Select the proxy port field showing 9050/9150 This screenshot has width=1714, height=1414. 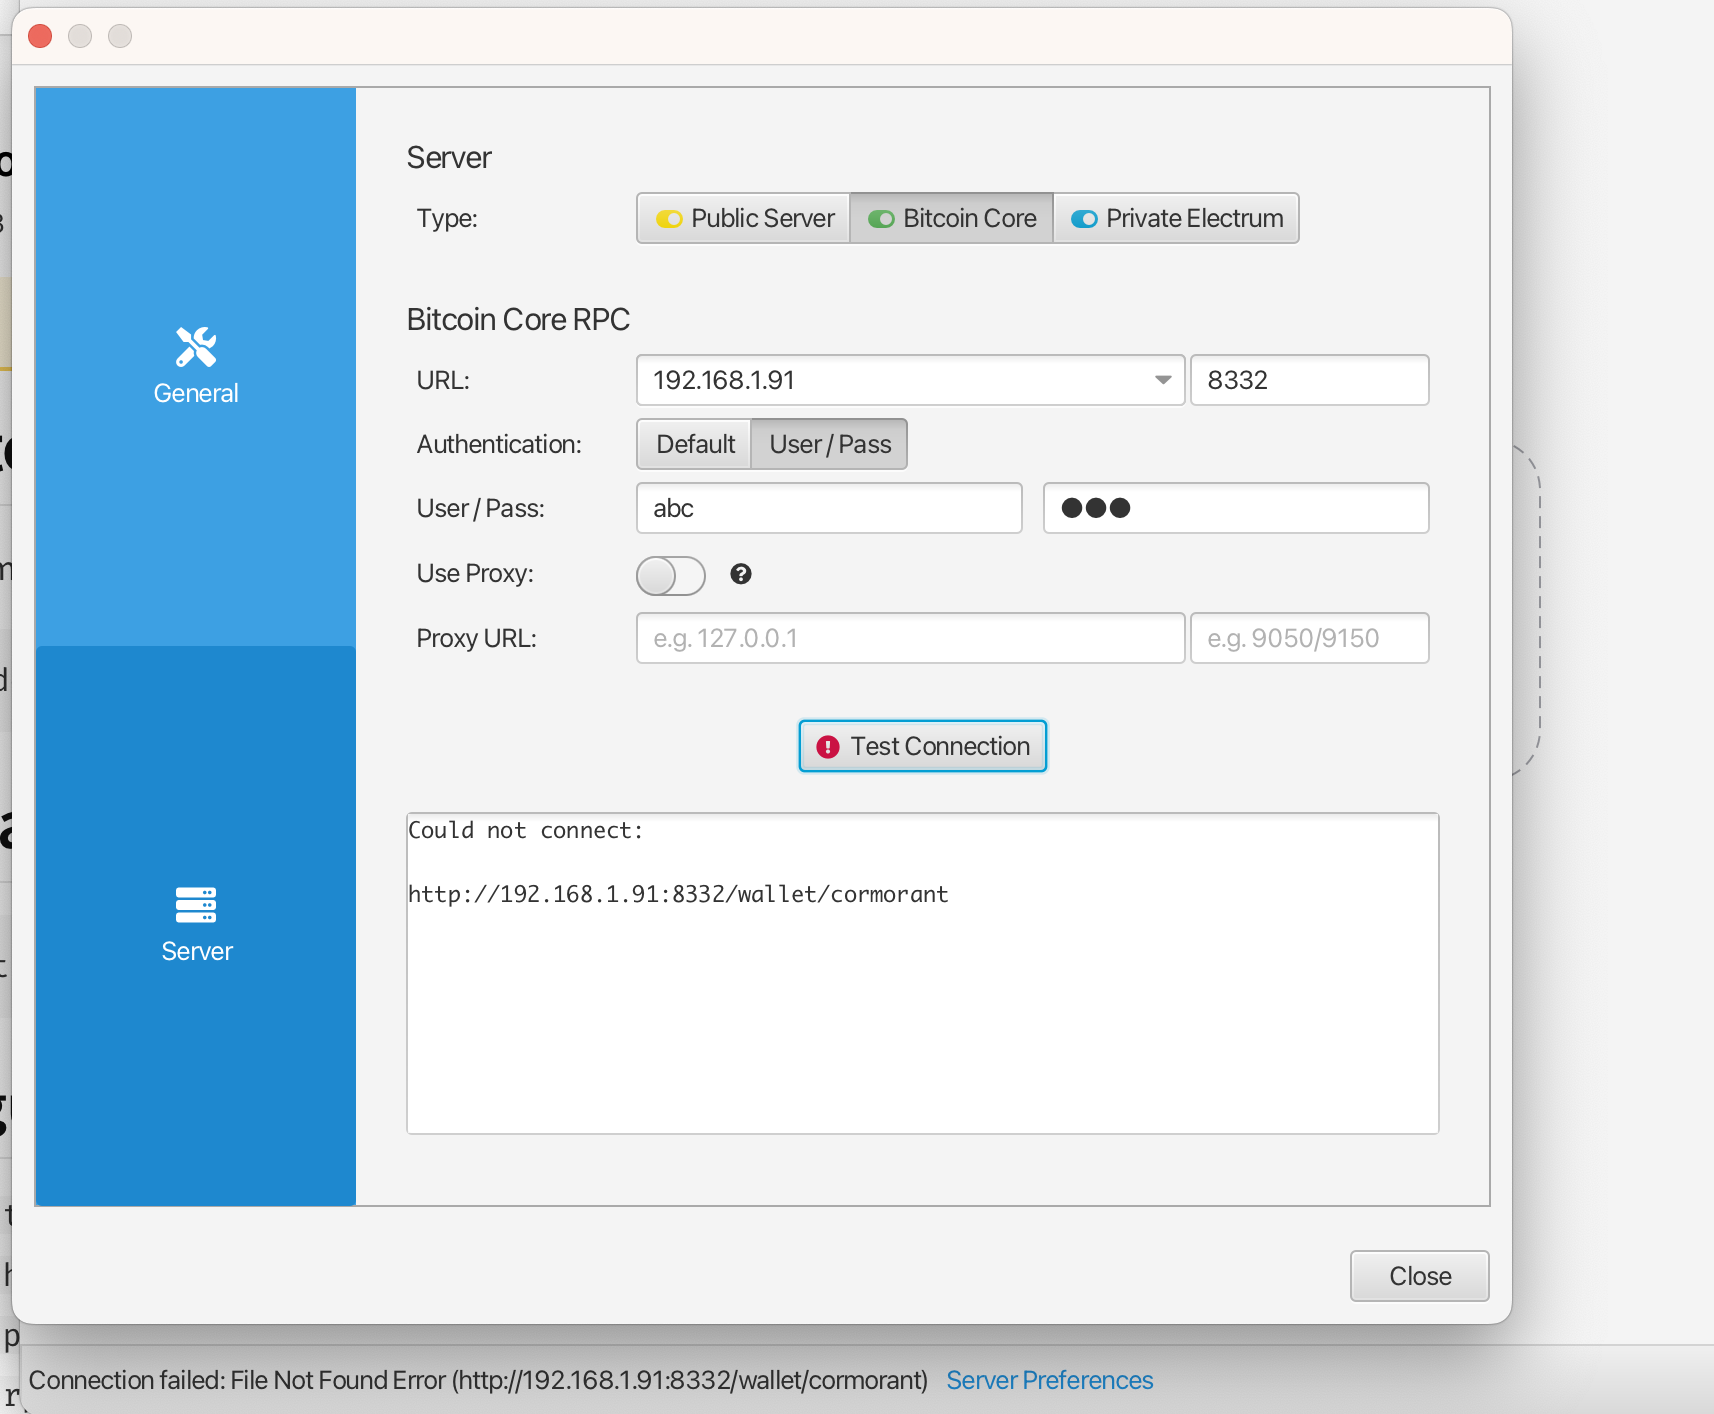tap(1309, 638)
